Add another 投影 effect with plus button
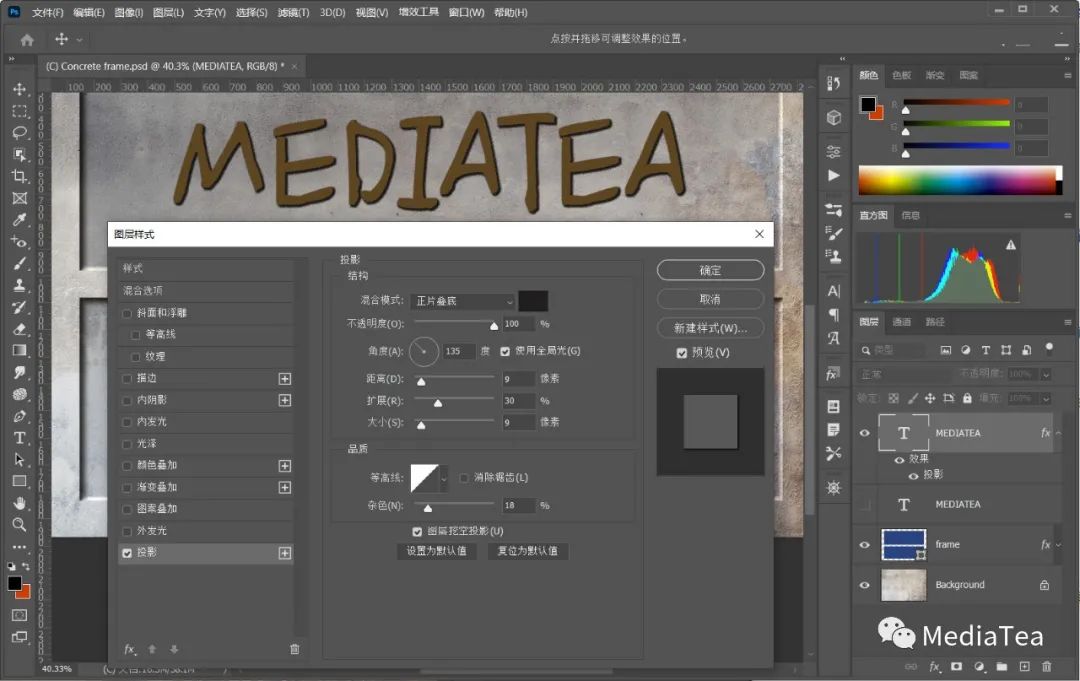 pyautogui.click(x=284, y=553)
